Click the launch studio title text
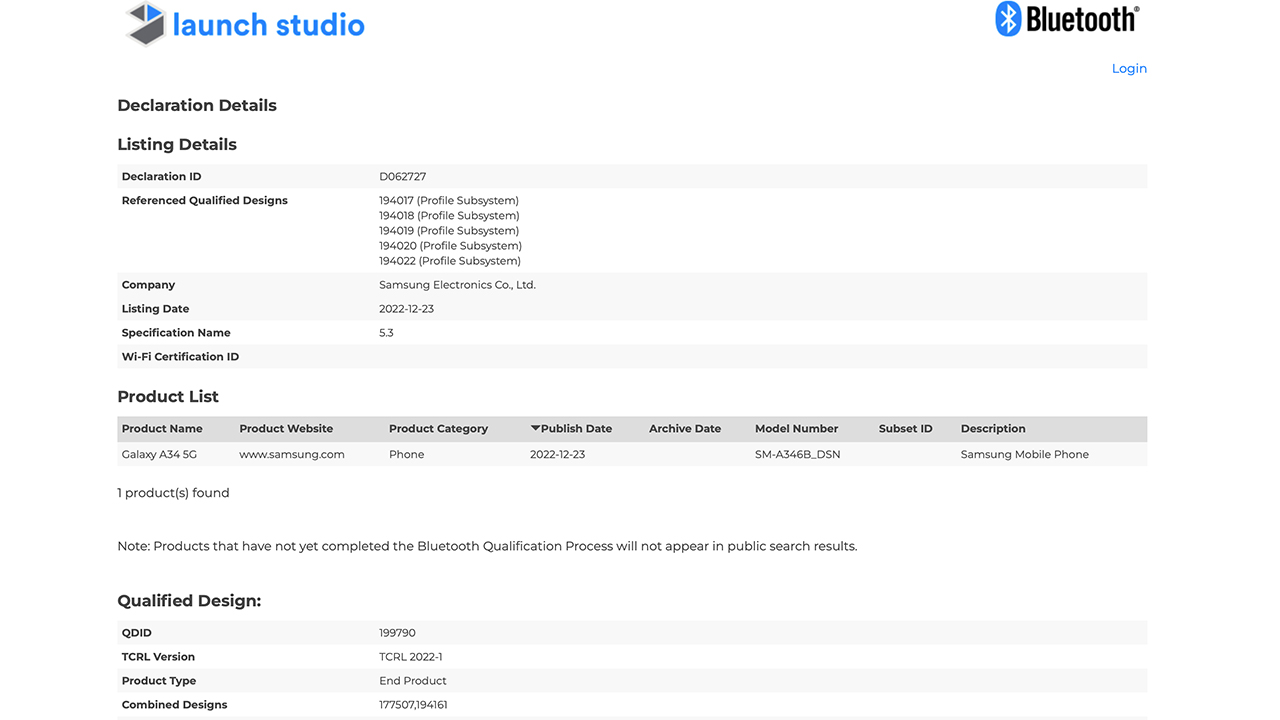The image size is (1280, 720). point(268,25)
